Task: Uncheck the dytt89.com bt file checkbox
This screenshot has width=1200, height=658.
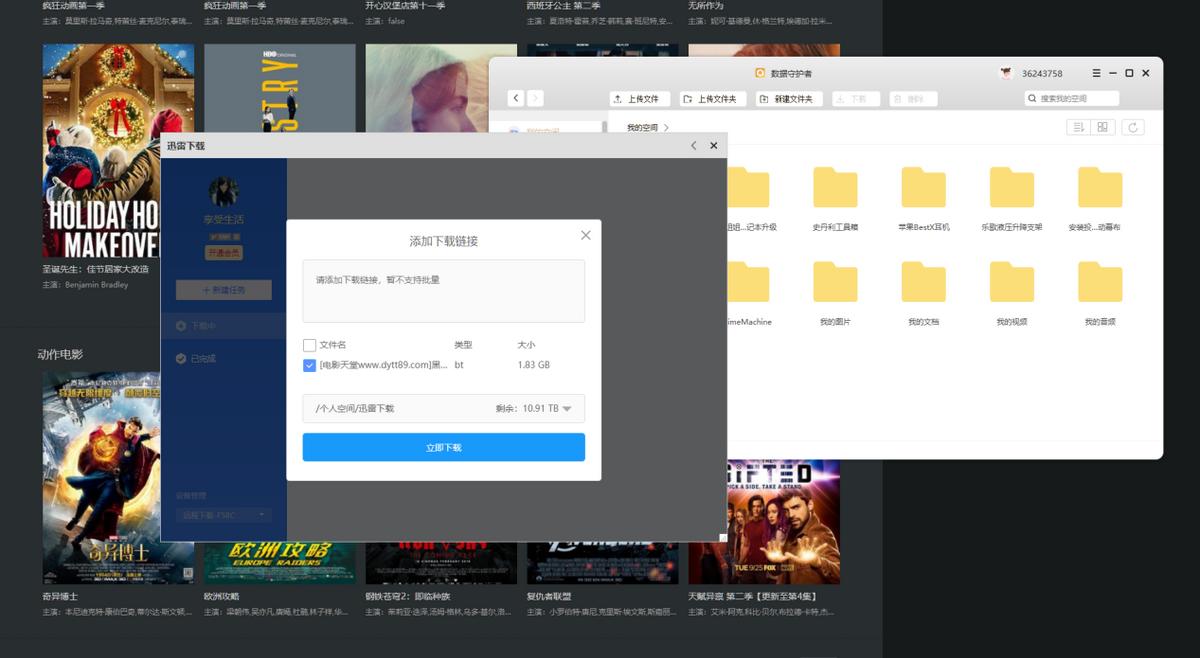Action: pos(309,366)
